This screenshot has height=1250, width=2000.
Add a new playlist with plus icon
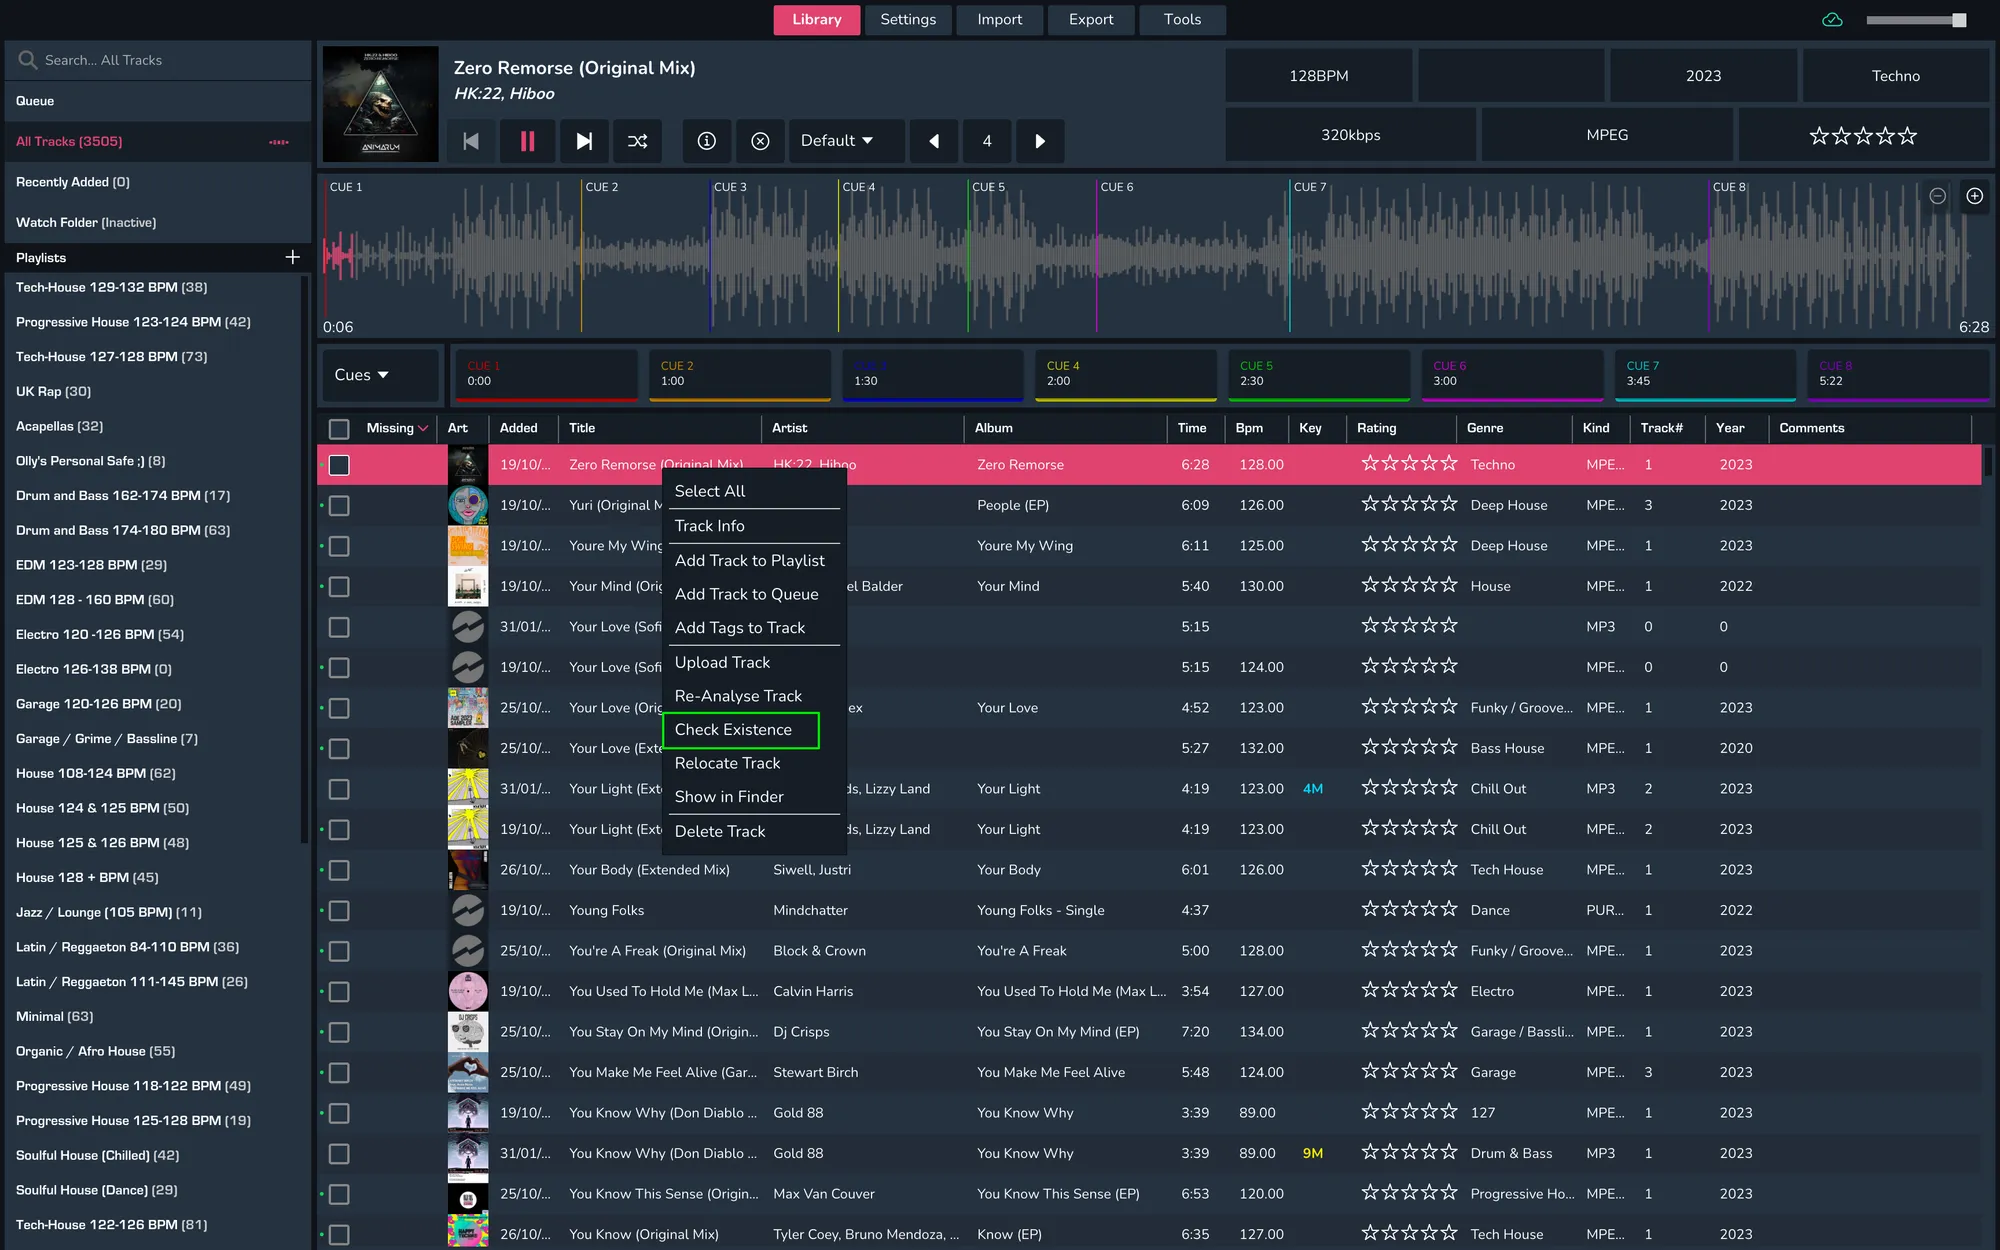(x=292, y=257)
